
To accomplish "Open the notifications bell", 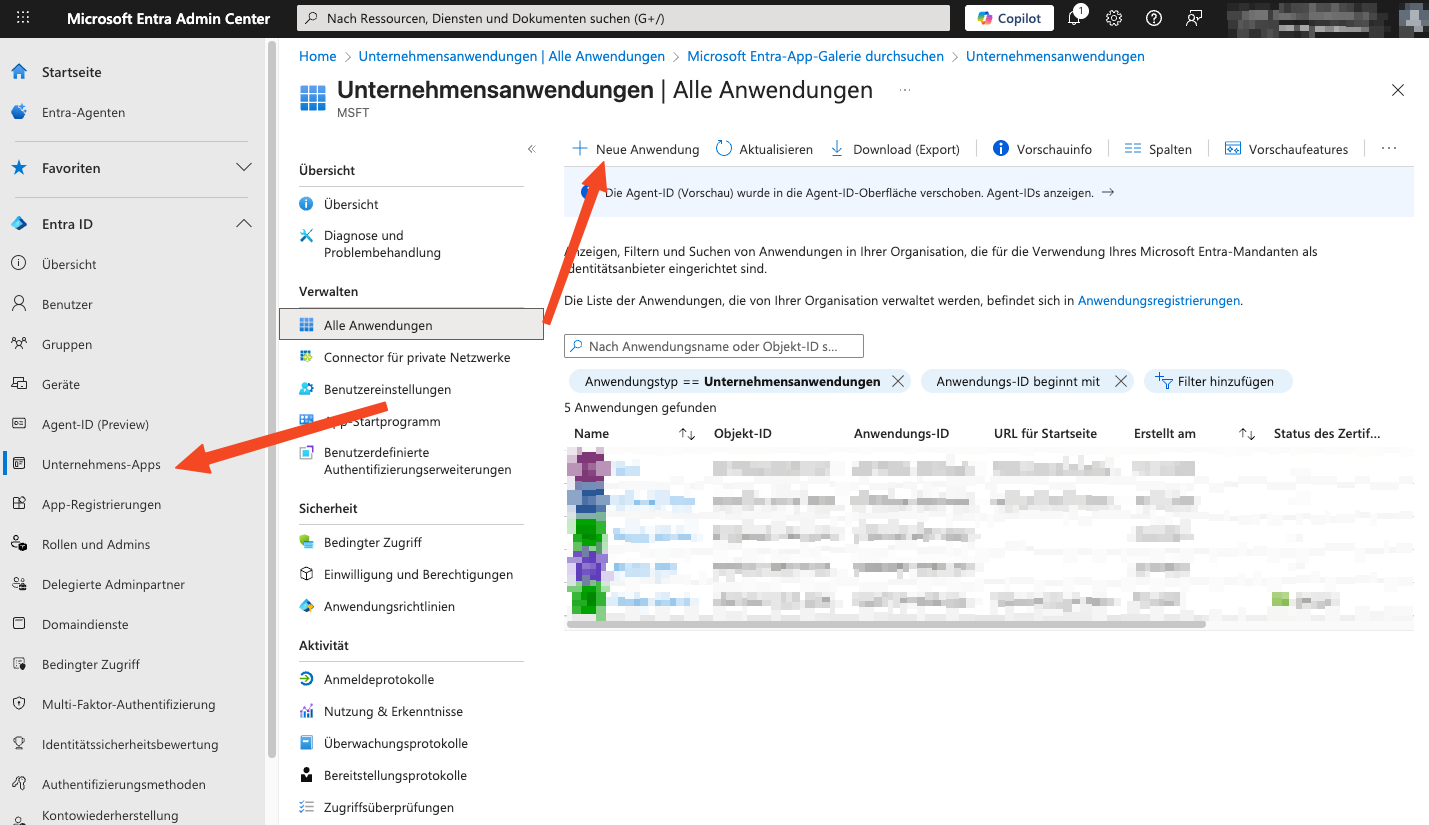I will point(1073,18).
